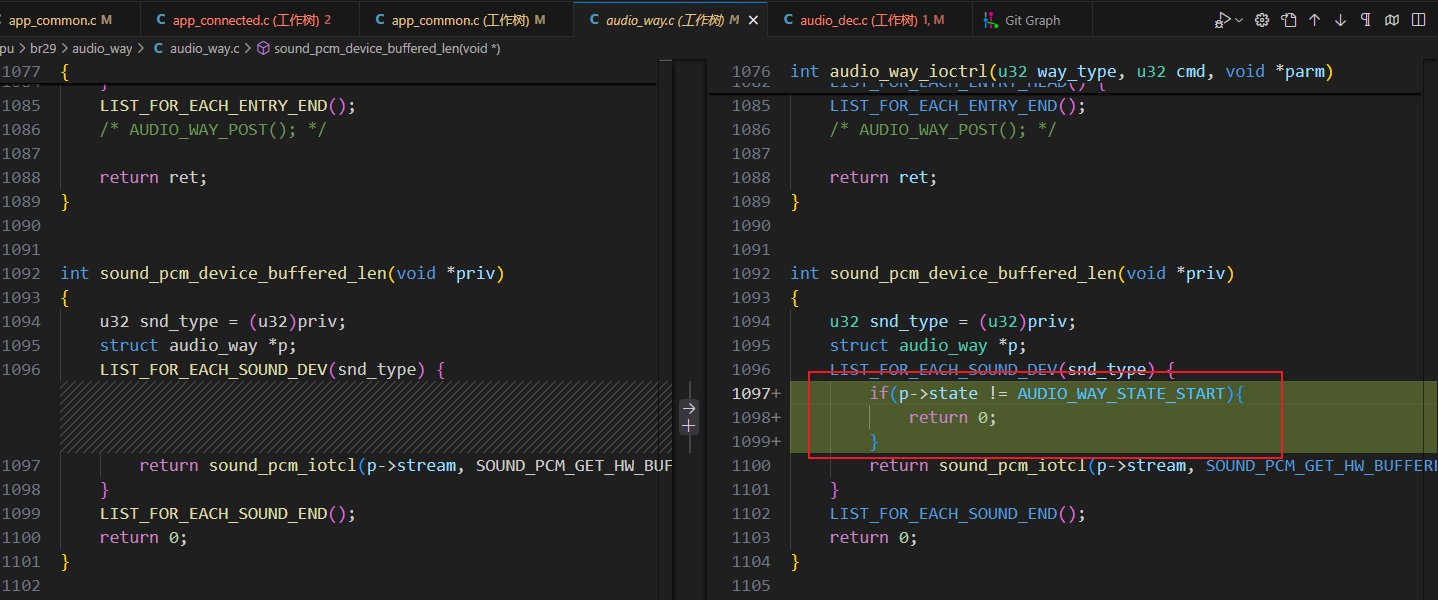Image resolution: width=1438 pixels, height=600 pixels.
Task: Click LIST_FOR_EACH_SOUND_END on left line 1099
Action: 214,513
